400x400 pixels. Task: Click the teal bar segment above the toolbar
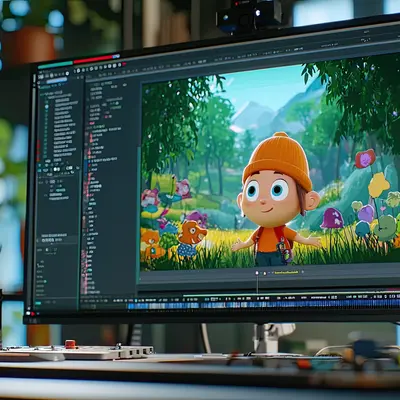pos(55,65)
